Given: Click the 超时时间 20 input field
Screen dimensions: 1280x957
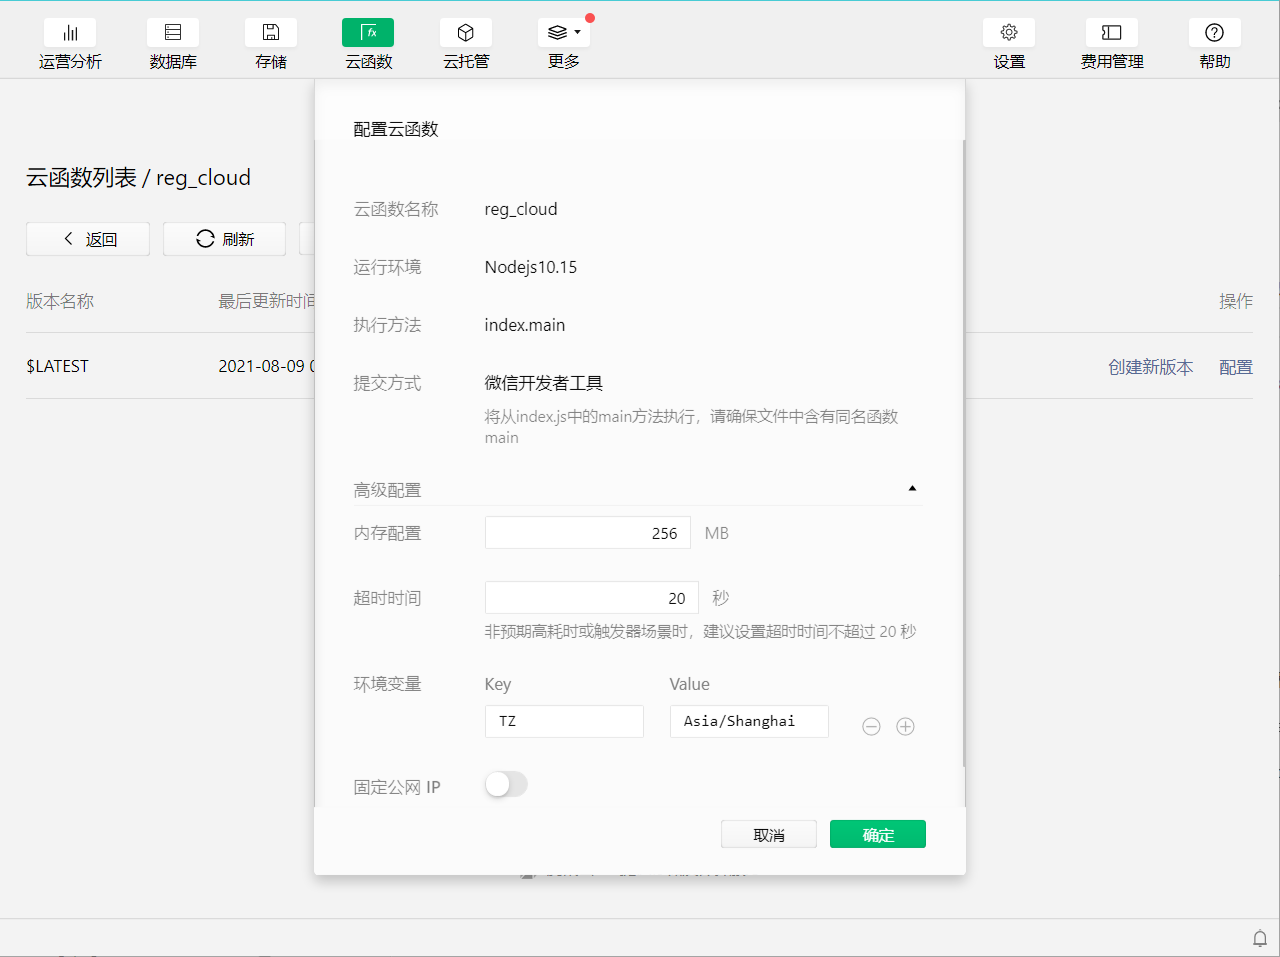Looking at the screenshot, I should [592, 598].
